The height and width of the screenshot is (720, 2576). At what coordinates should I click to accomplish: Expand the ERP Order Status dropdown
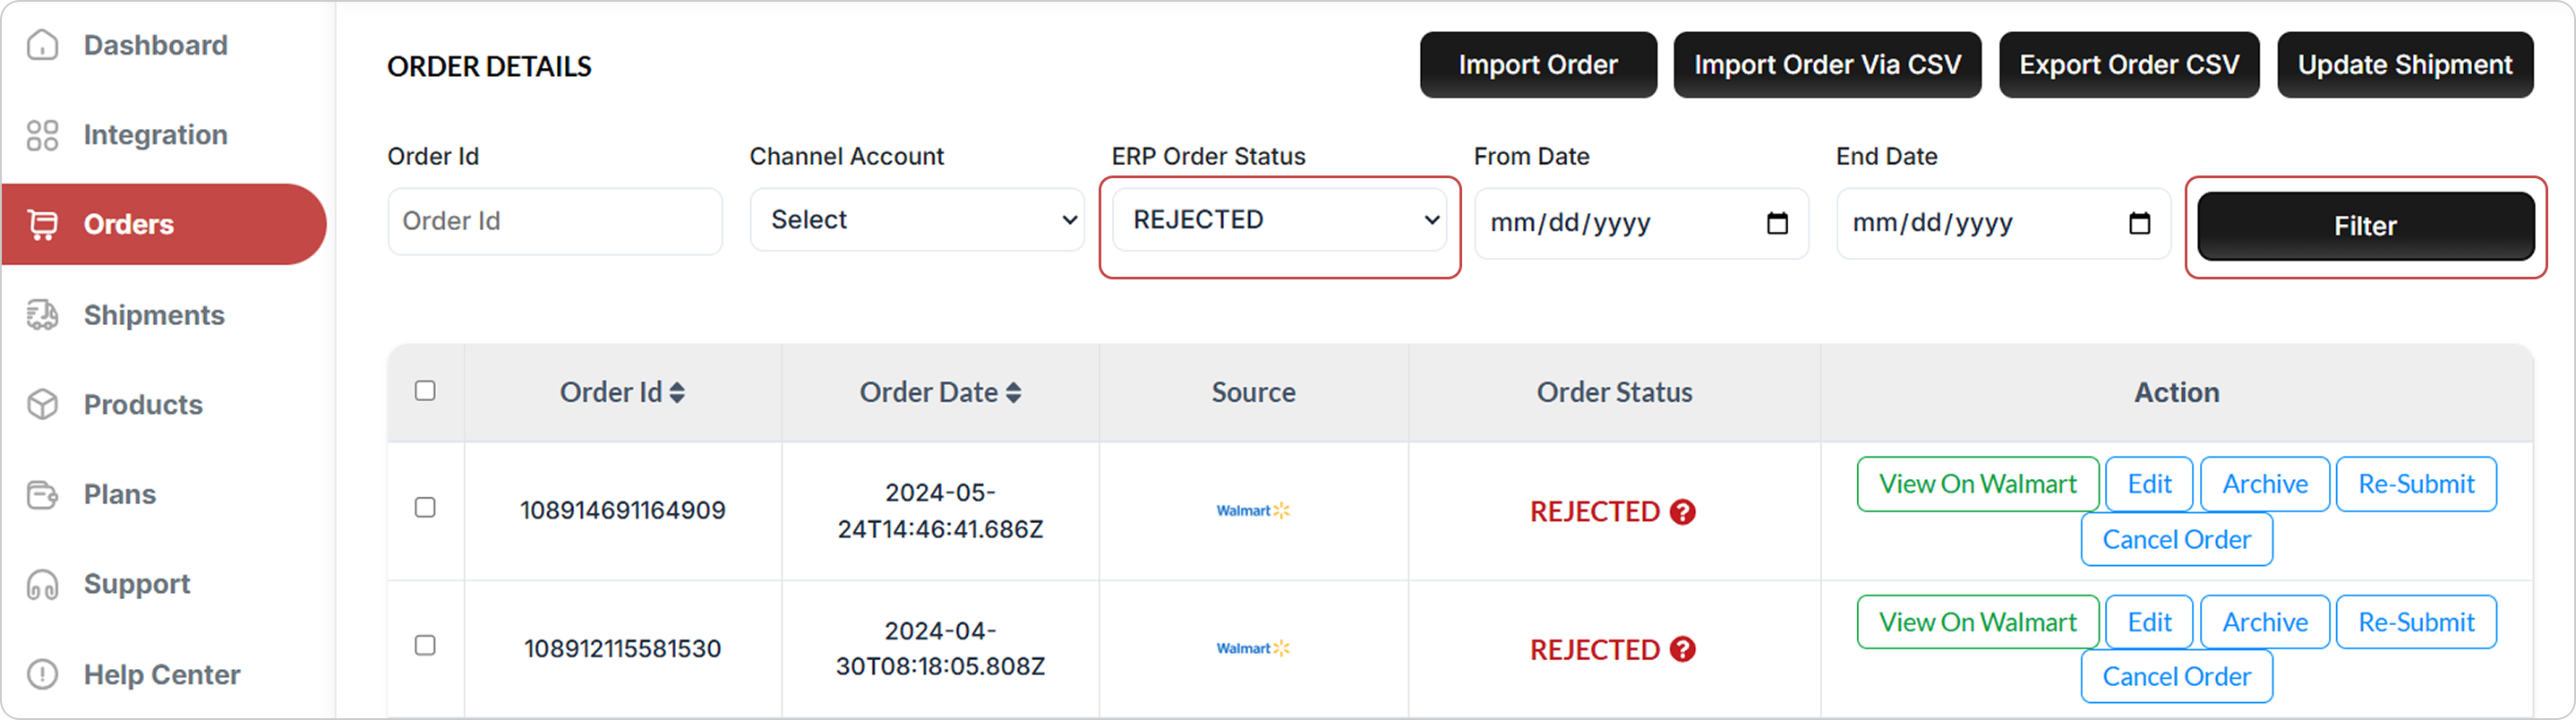pyautogui.click(x=1279, y=220)
